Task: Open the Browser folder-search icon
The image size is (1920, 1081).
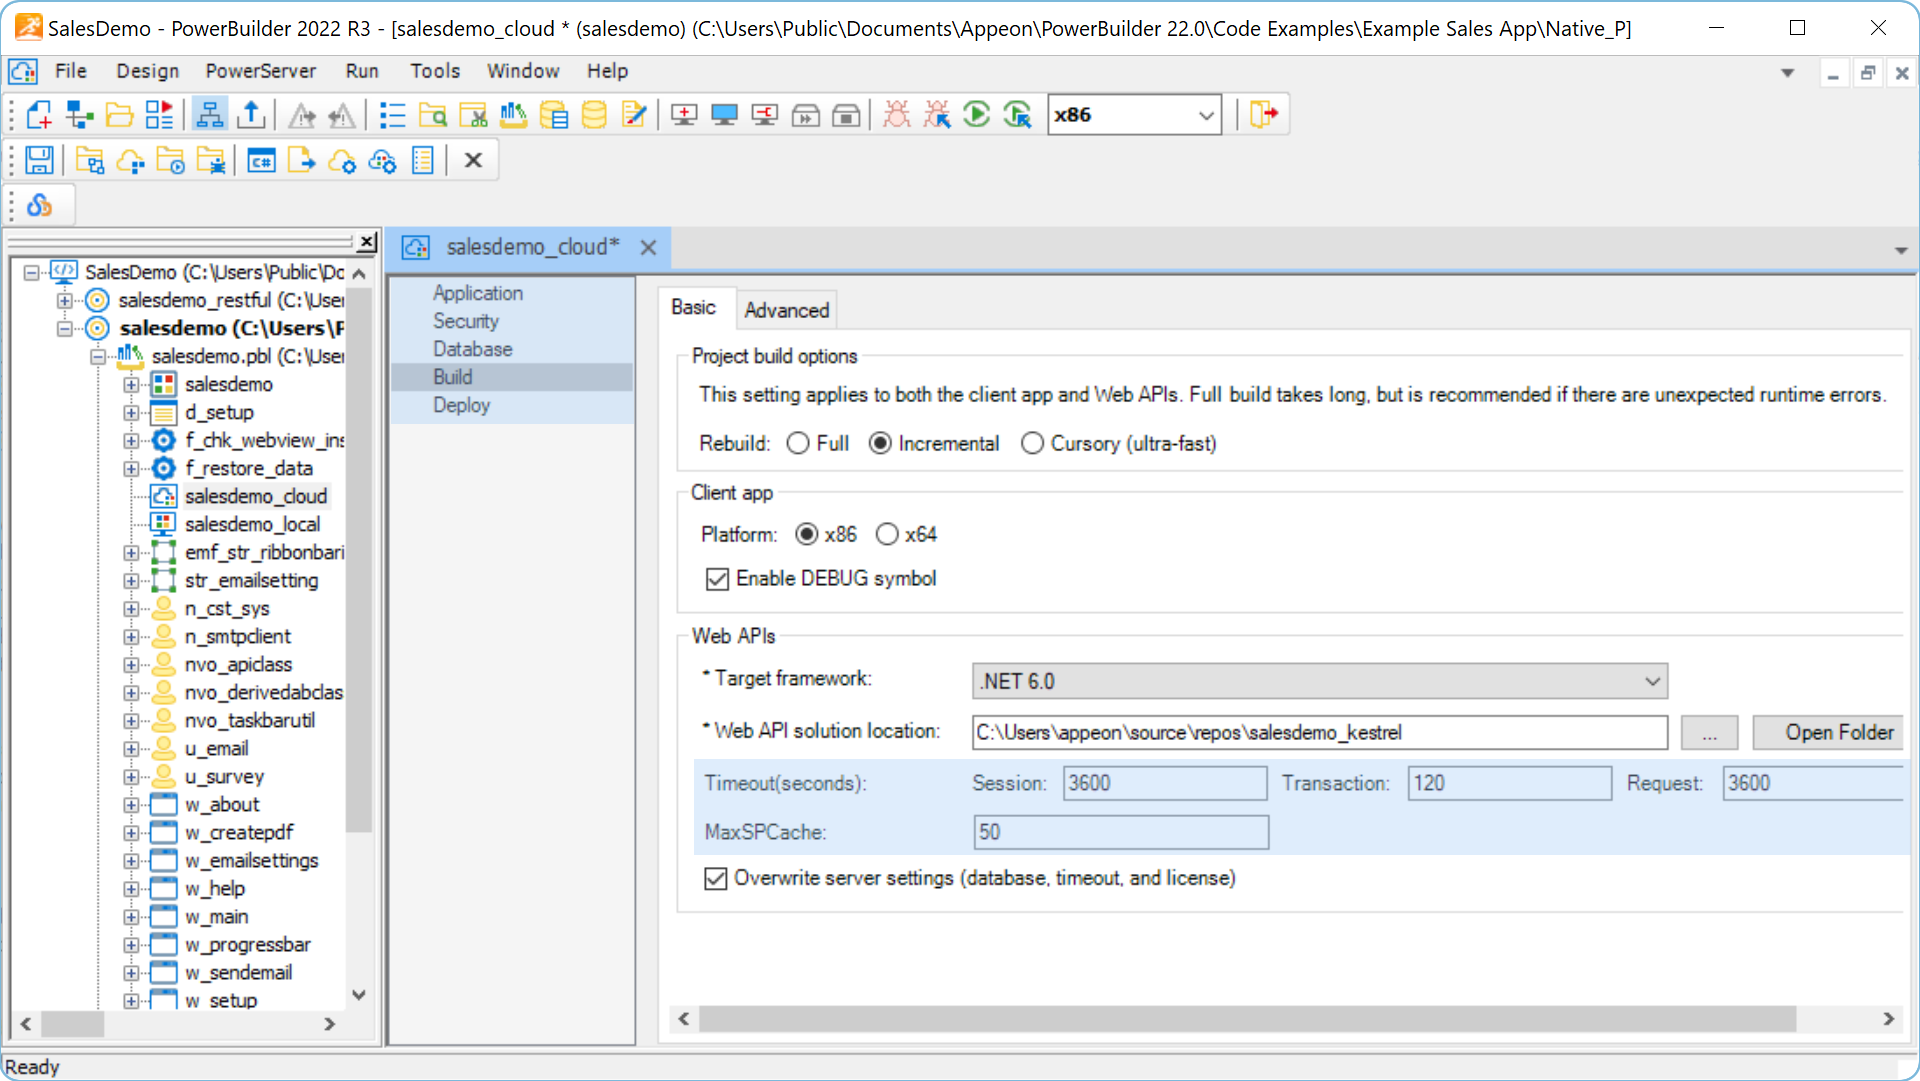Action: pyautogui.click(x=433, y=115)
